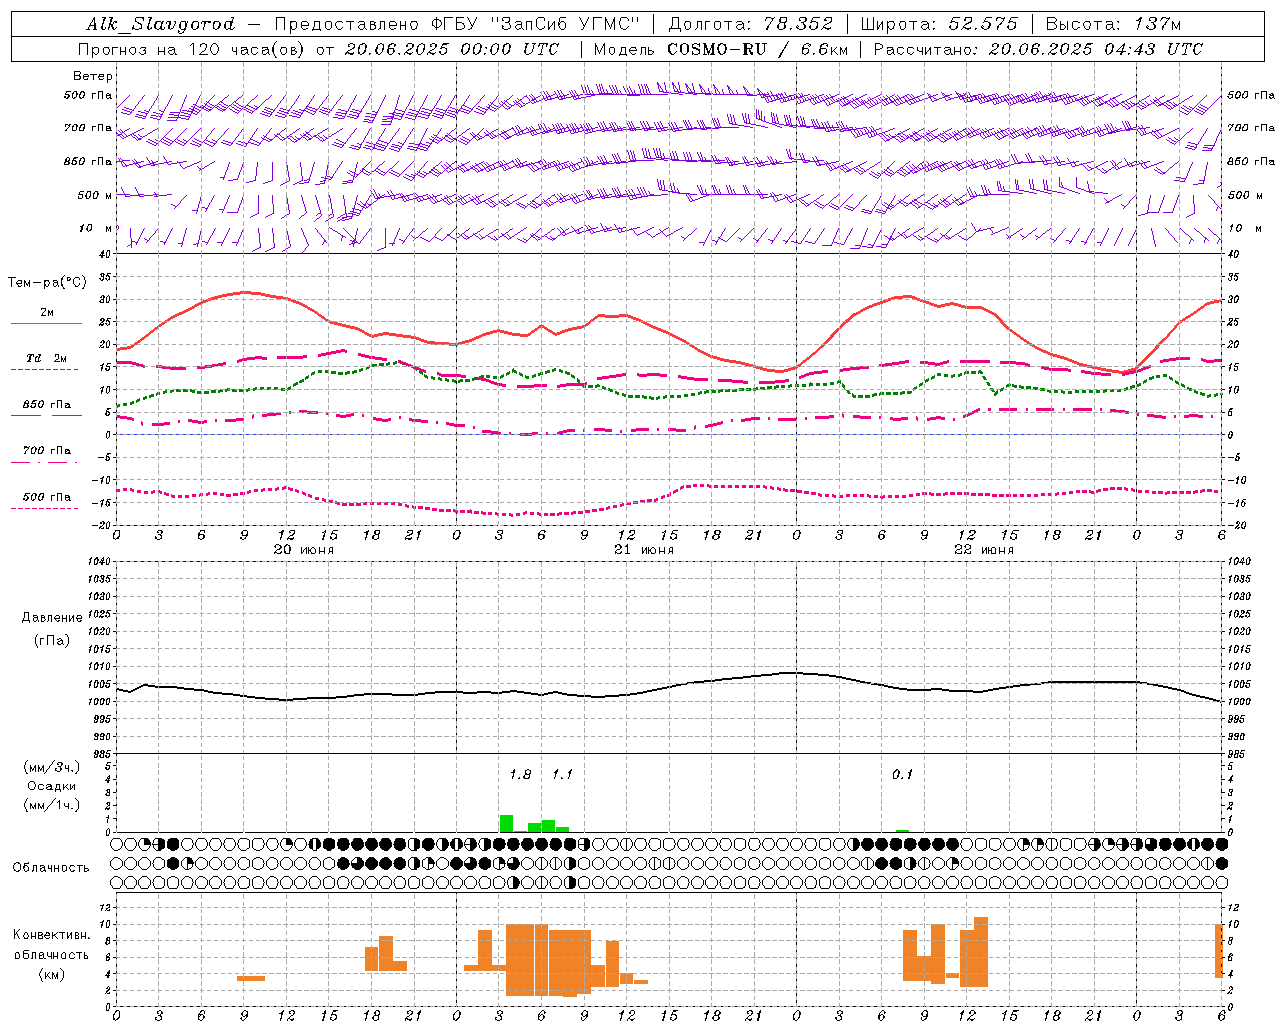This screenshot has height=1024, width=1280.
Task: Click the Ветер wind panel label
Action: (x=93, y=76)
